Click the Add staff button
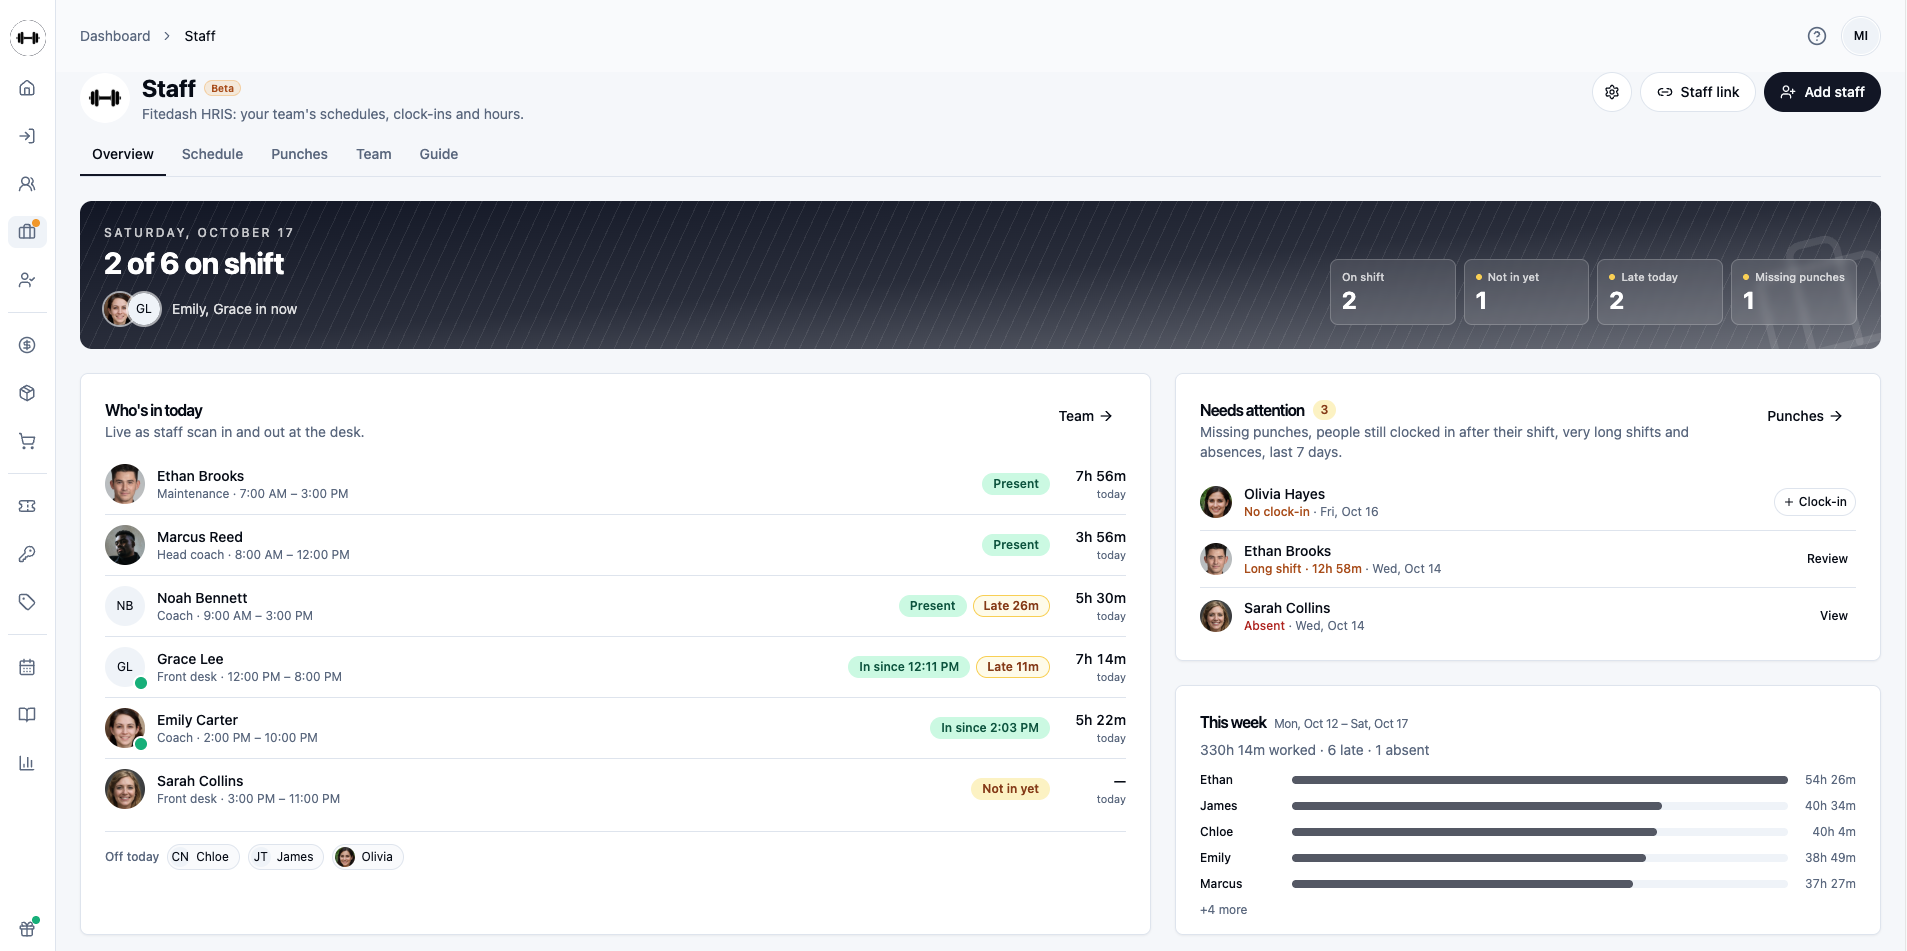1907x951 pixels. (x=1822, y=92)
